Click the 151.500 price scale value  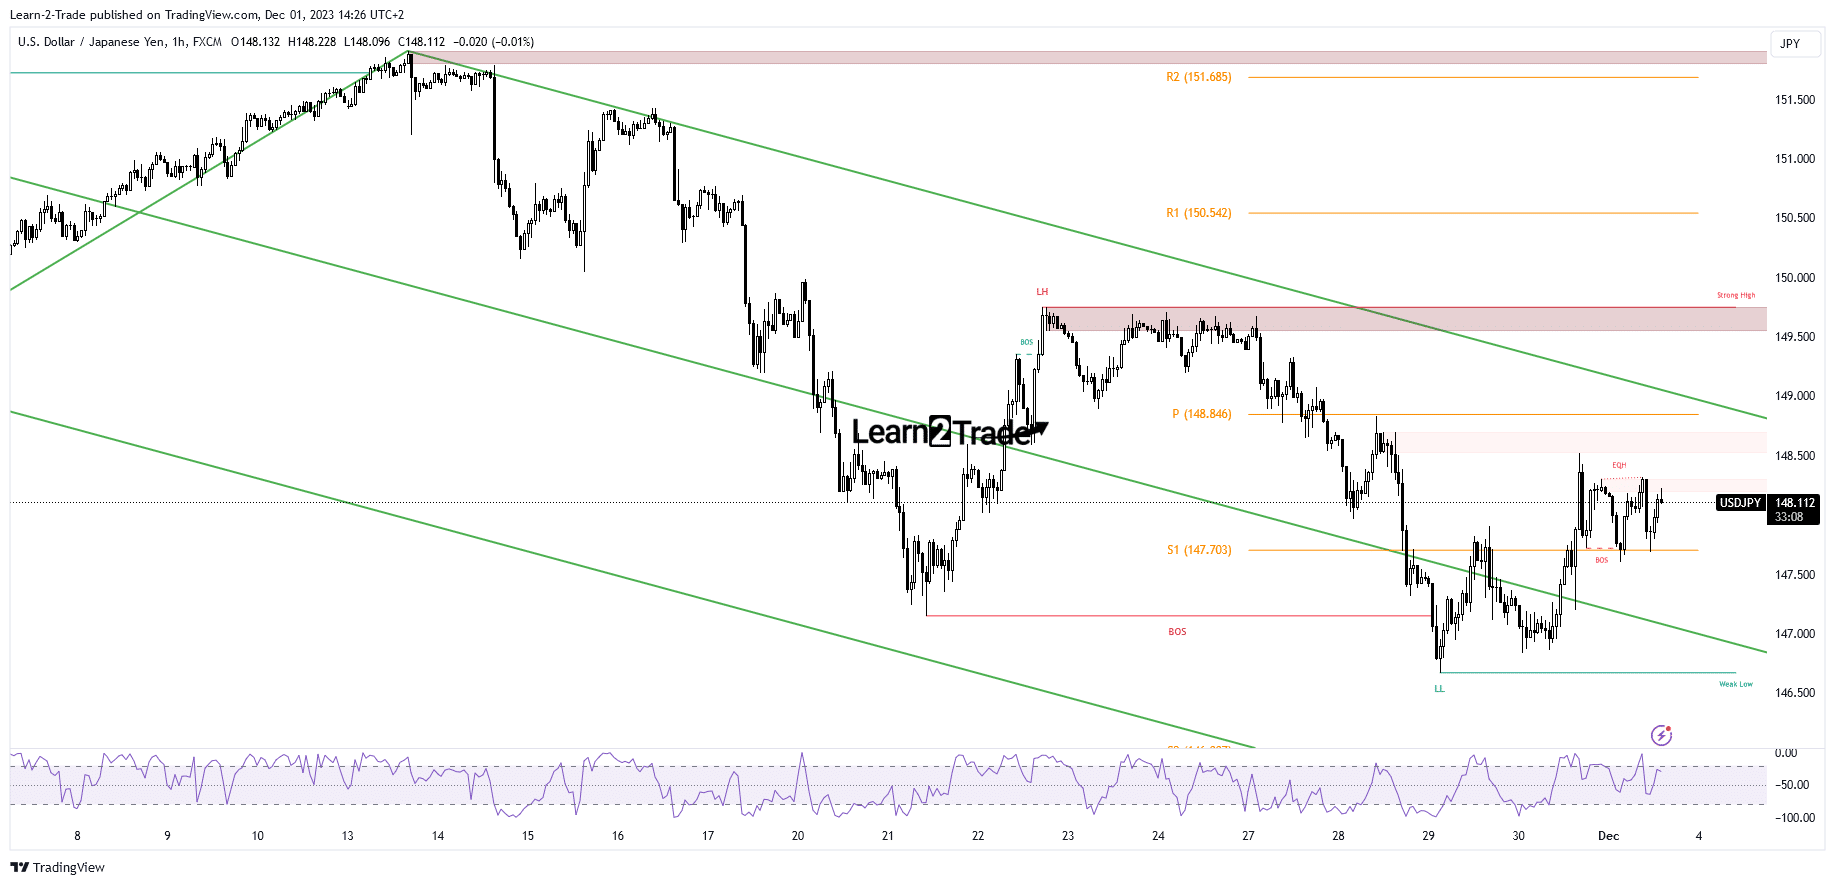tap(1795, 100)
